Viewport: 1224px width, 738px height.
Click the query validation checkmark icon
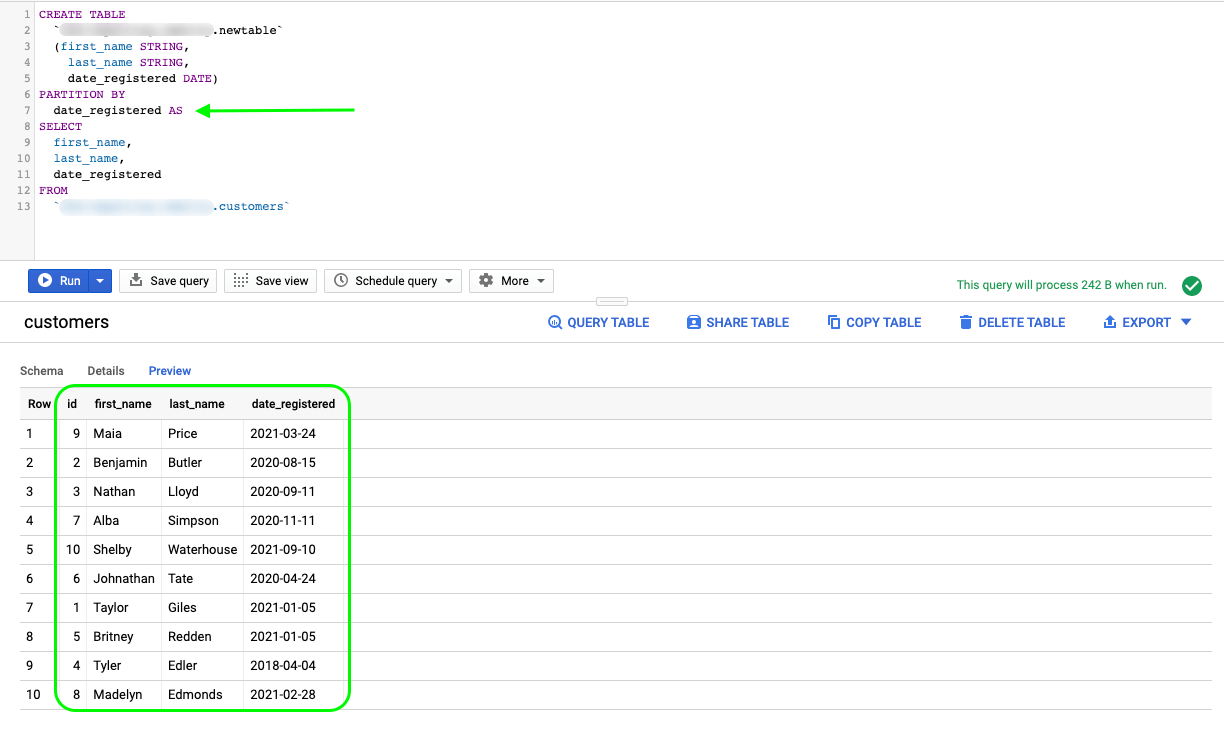(1192, 285)
